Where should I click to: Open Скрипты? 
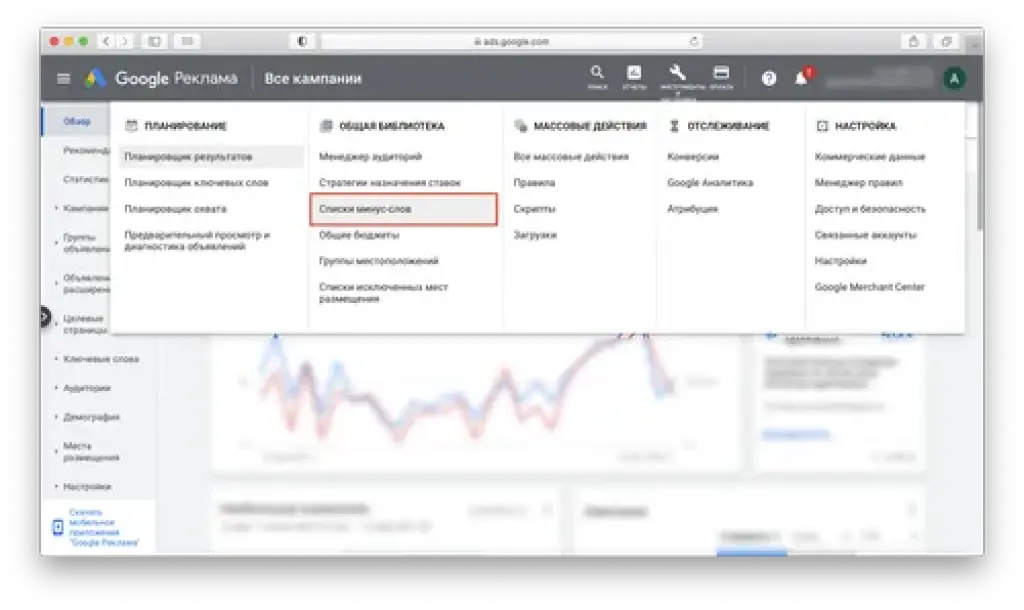pos(534,209)
